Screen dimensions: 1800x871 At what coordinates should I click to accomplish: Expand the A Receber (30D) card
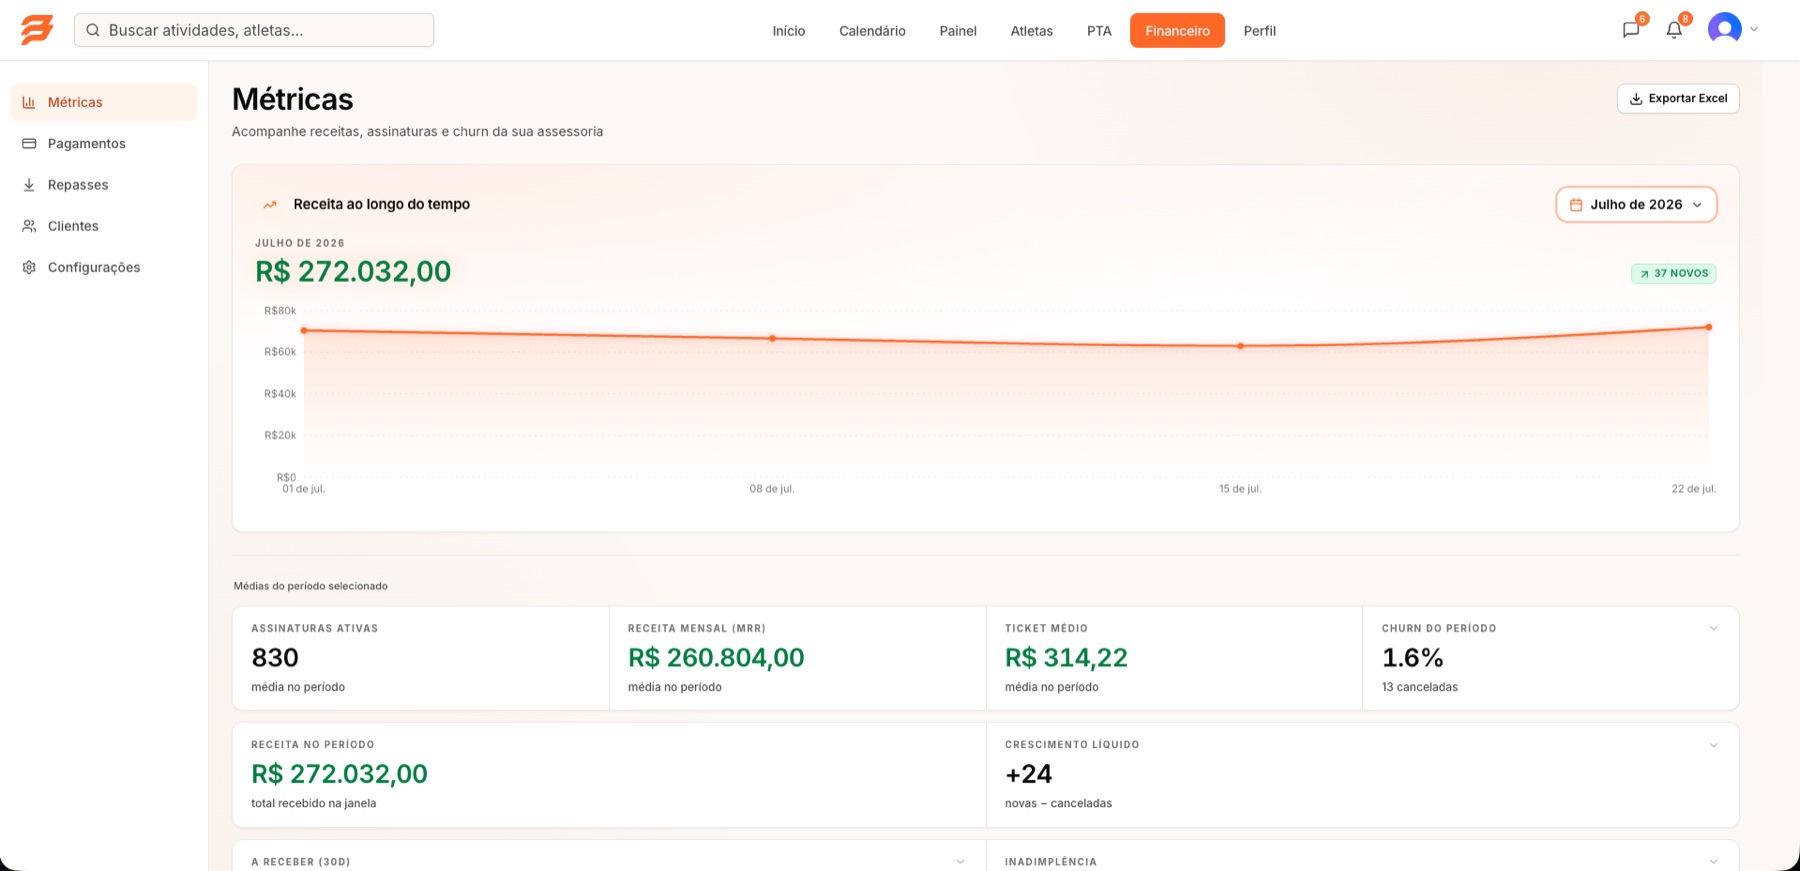[960, 861]
